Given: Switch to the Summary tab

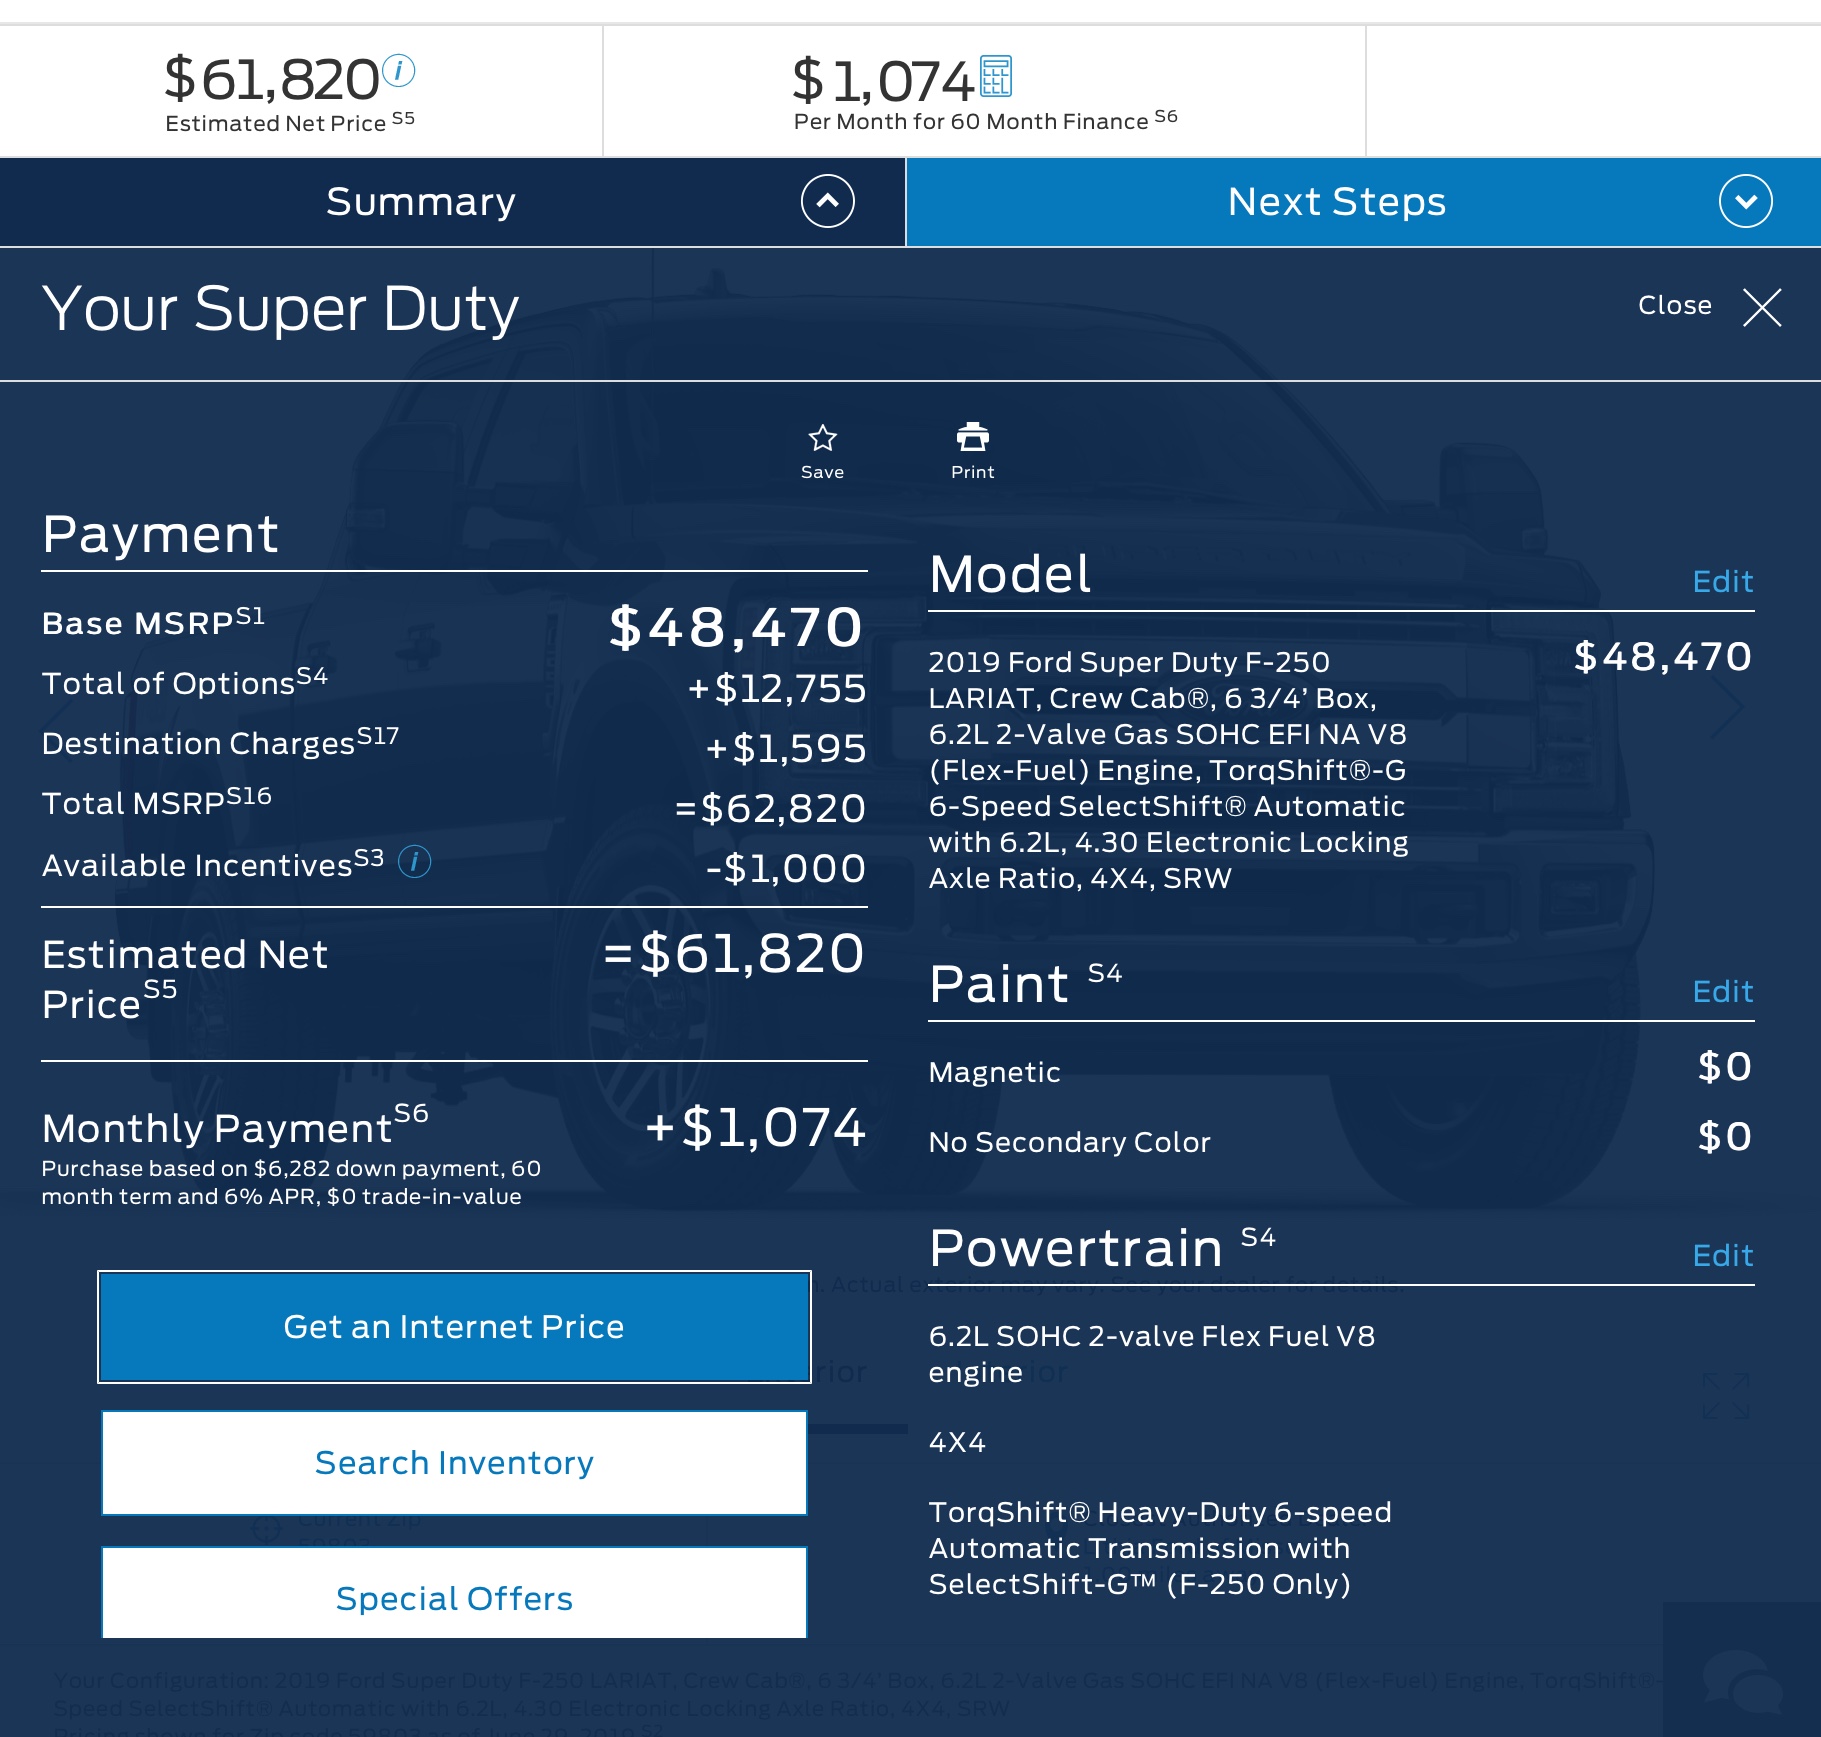Looking at the screenshot, I should 452,202.
